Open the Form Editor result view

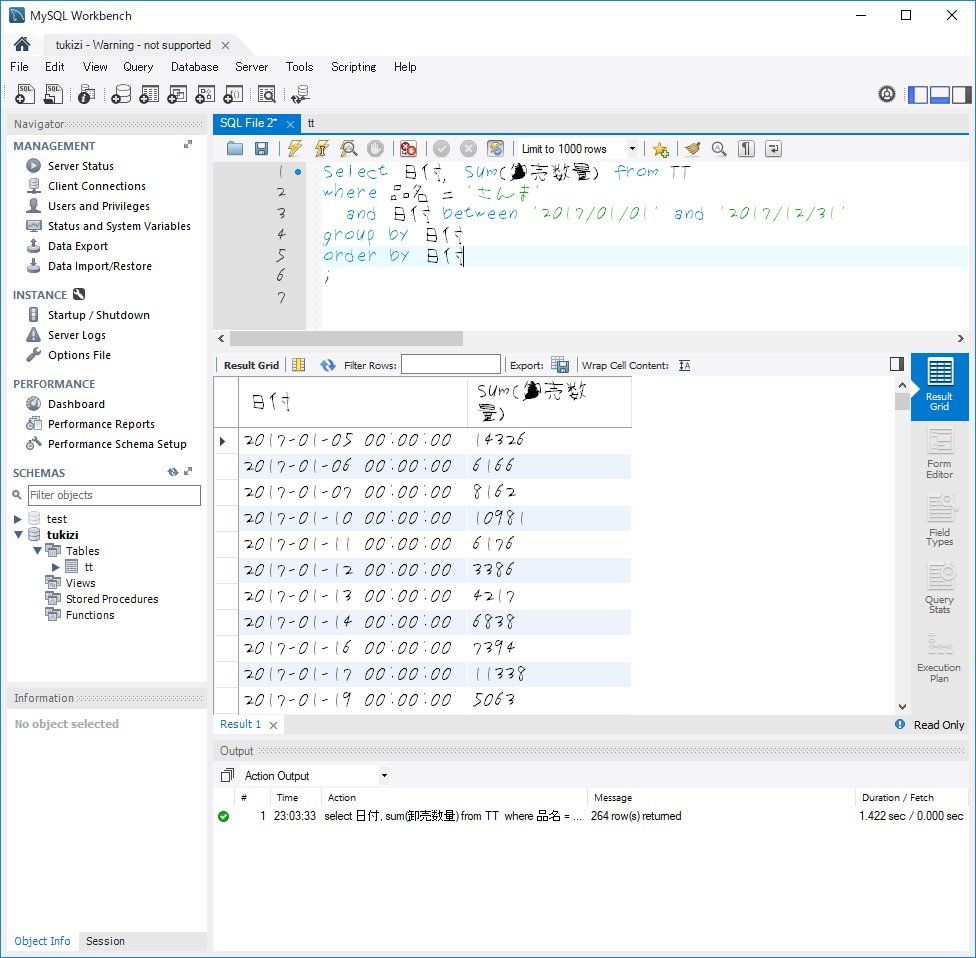(939, 455)
